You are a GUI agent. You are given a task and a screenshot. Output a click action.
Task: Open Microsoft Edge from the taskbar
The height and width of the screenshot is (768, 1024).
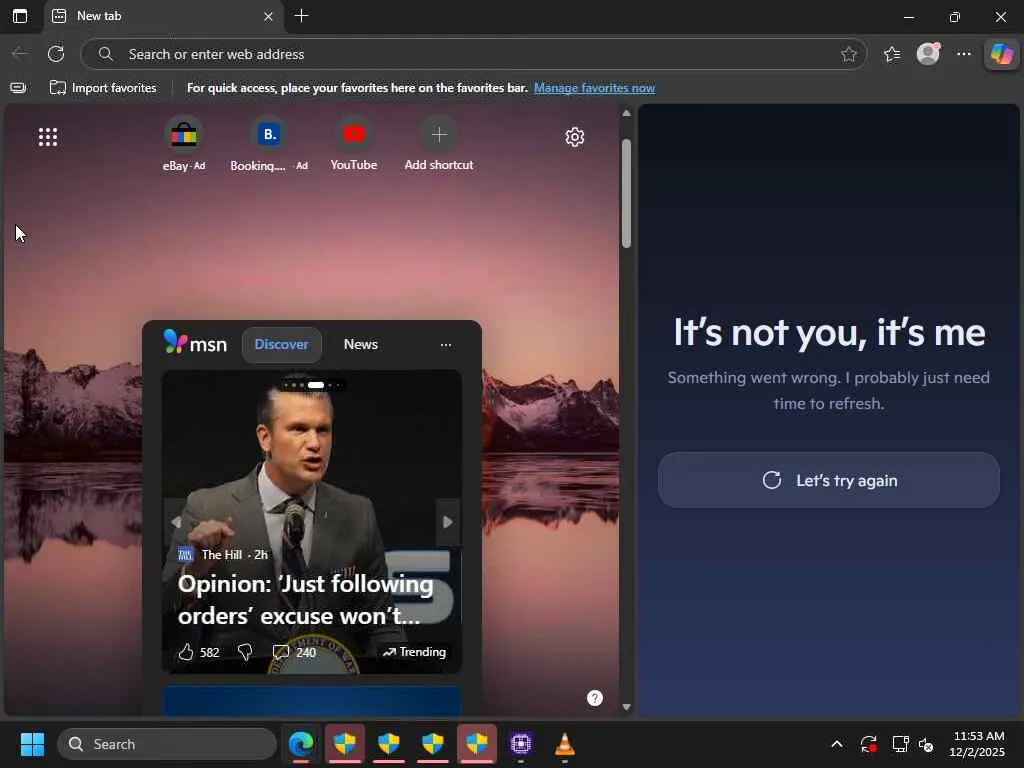click(301, 744)
